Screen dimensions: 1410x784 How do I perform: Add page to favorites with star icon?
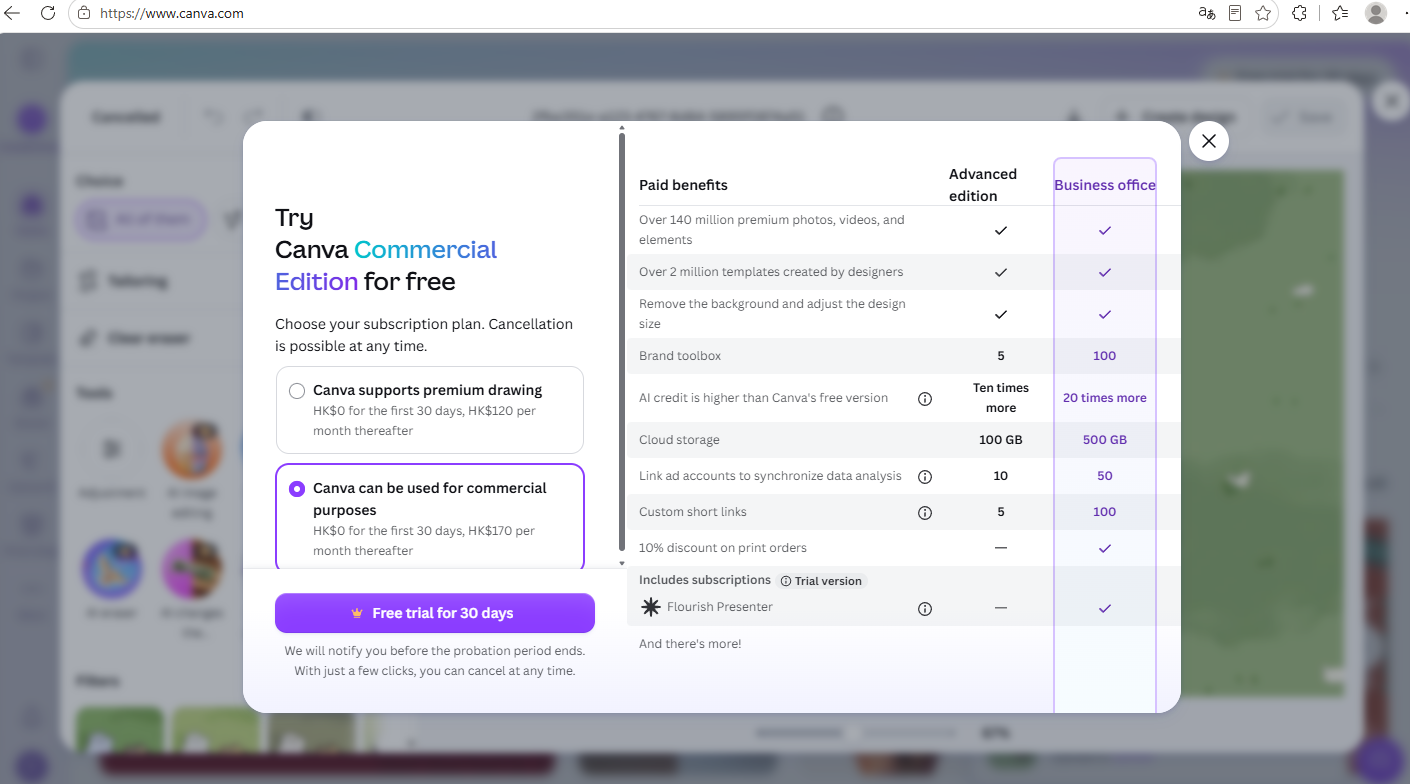coord(1263,13)
